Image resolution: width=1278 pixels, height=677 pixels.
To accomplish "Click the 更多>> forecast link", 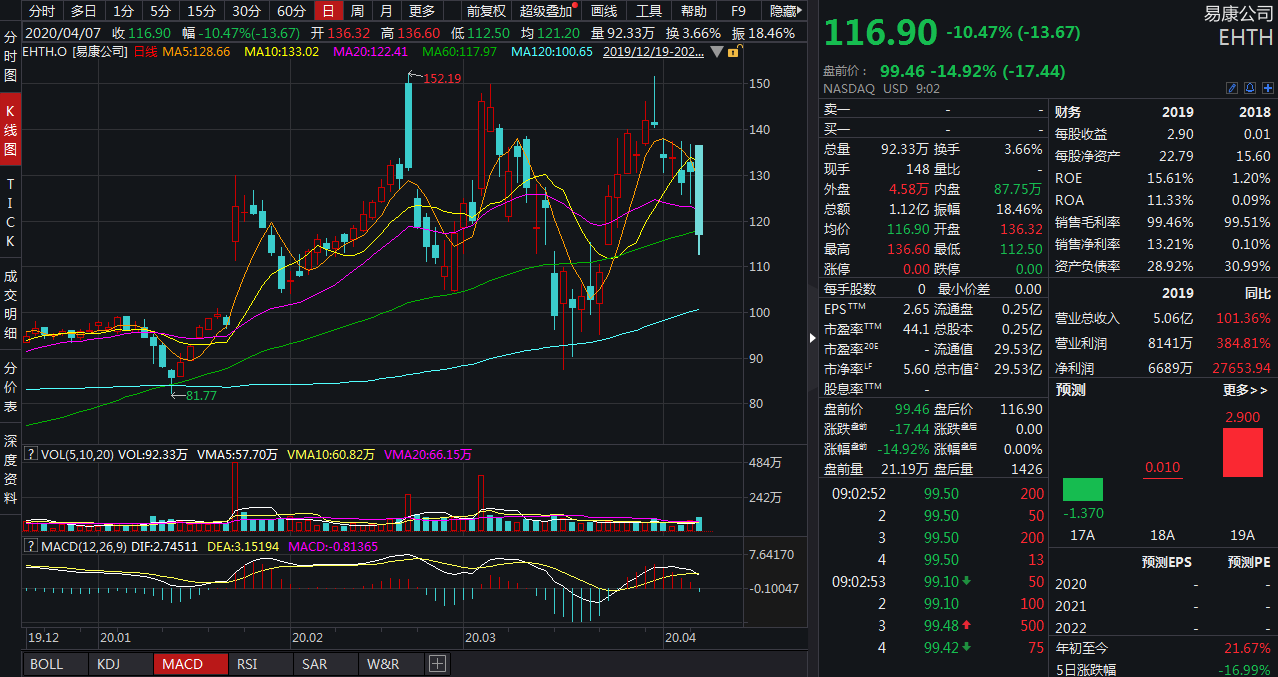I will tap(1245, 390).
